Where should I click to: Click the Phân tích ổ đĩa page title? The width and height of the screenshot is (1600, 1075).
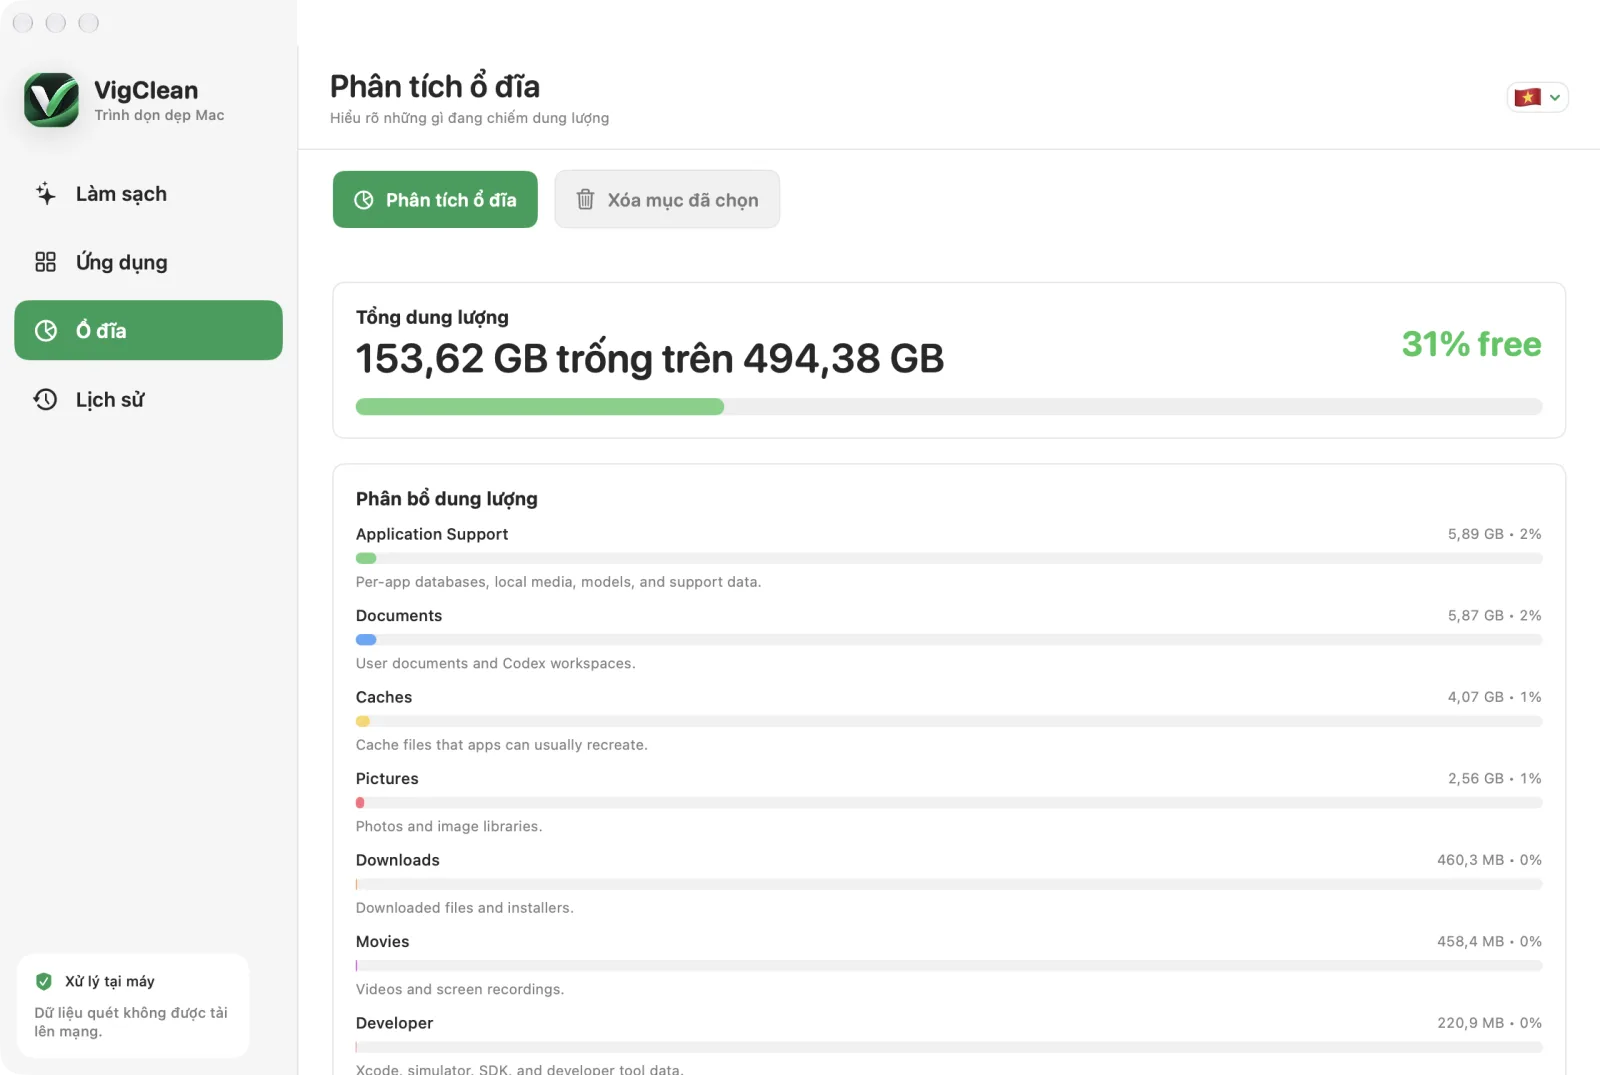[435, 86]
